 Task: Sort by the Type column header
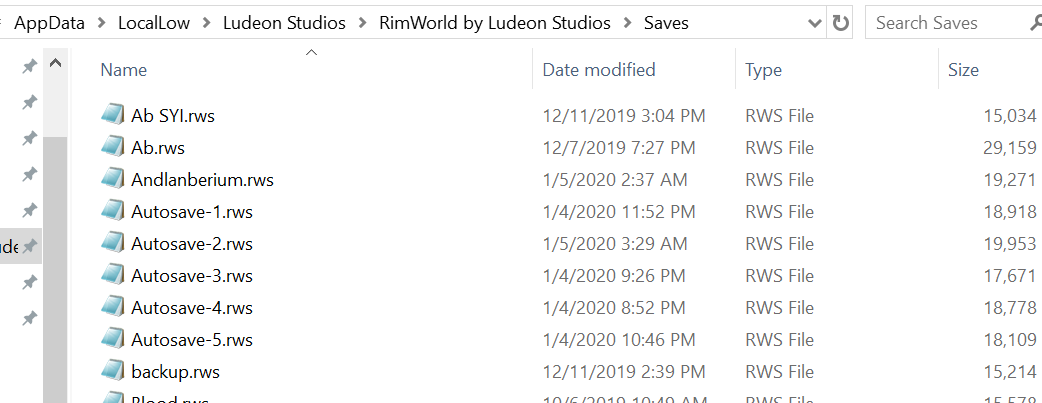click(763, 70)
